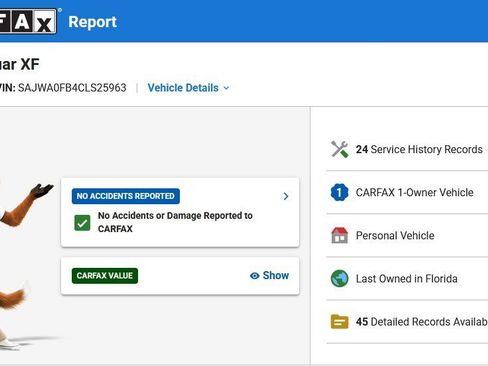Click No Accidents or Damage Reported text

(175, 222)
